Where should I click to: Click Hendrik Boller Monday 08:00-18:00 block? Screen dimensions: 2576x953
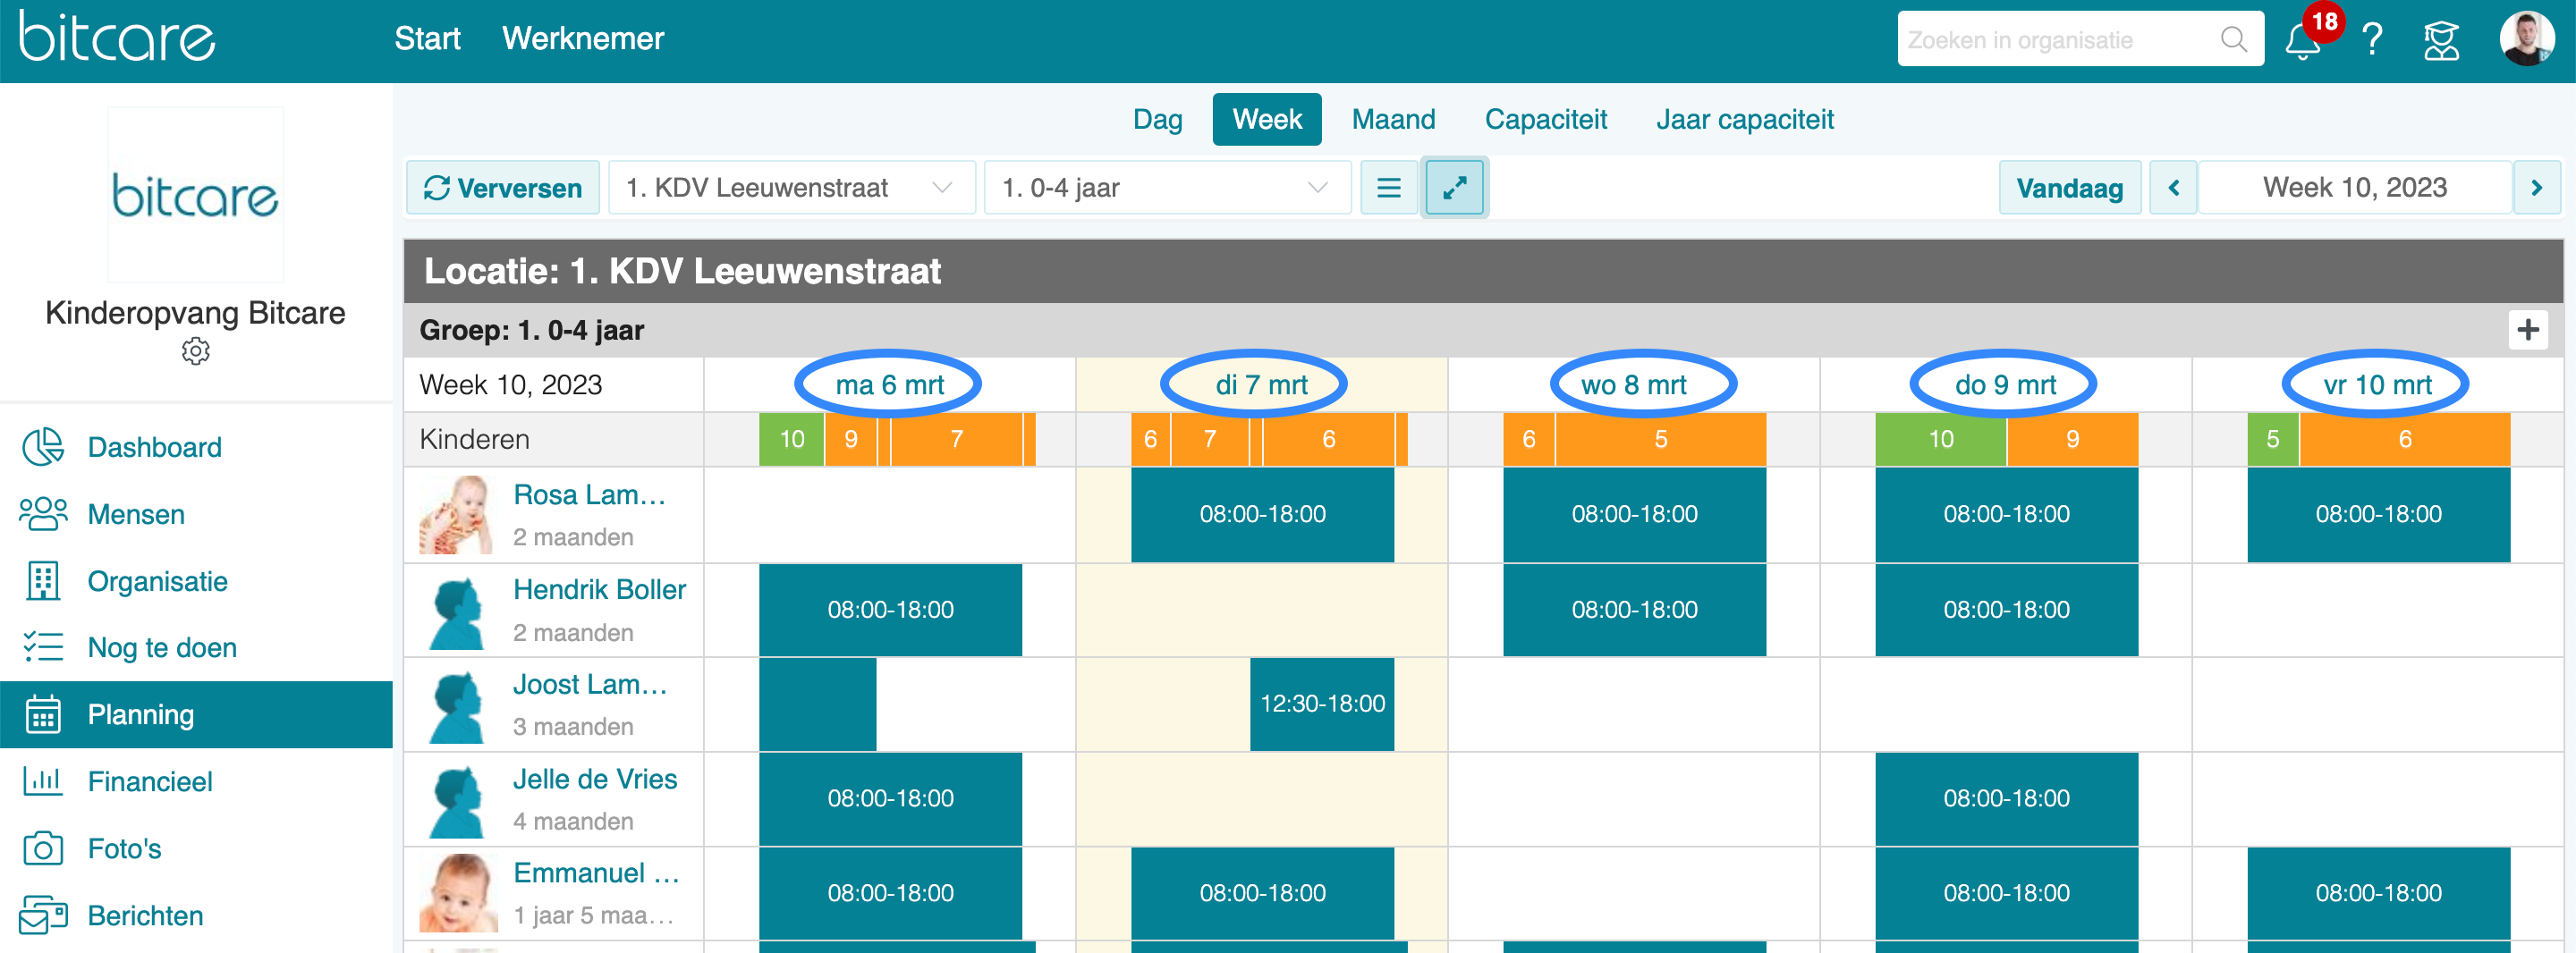[890, 610]
